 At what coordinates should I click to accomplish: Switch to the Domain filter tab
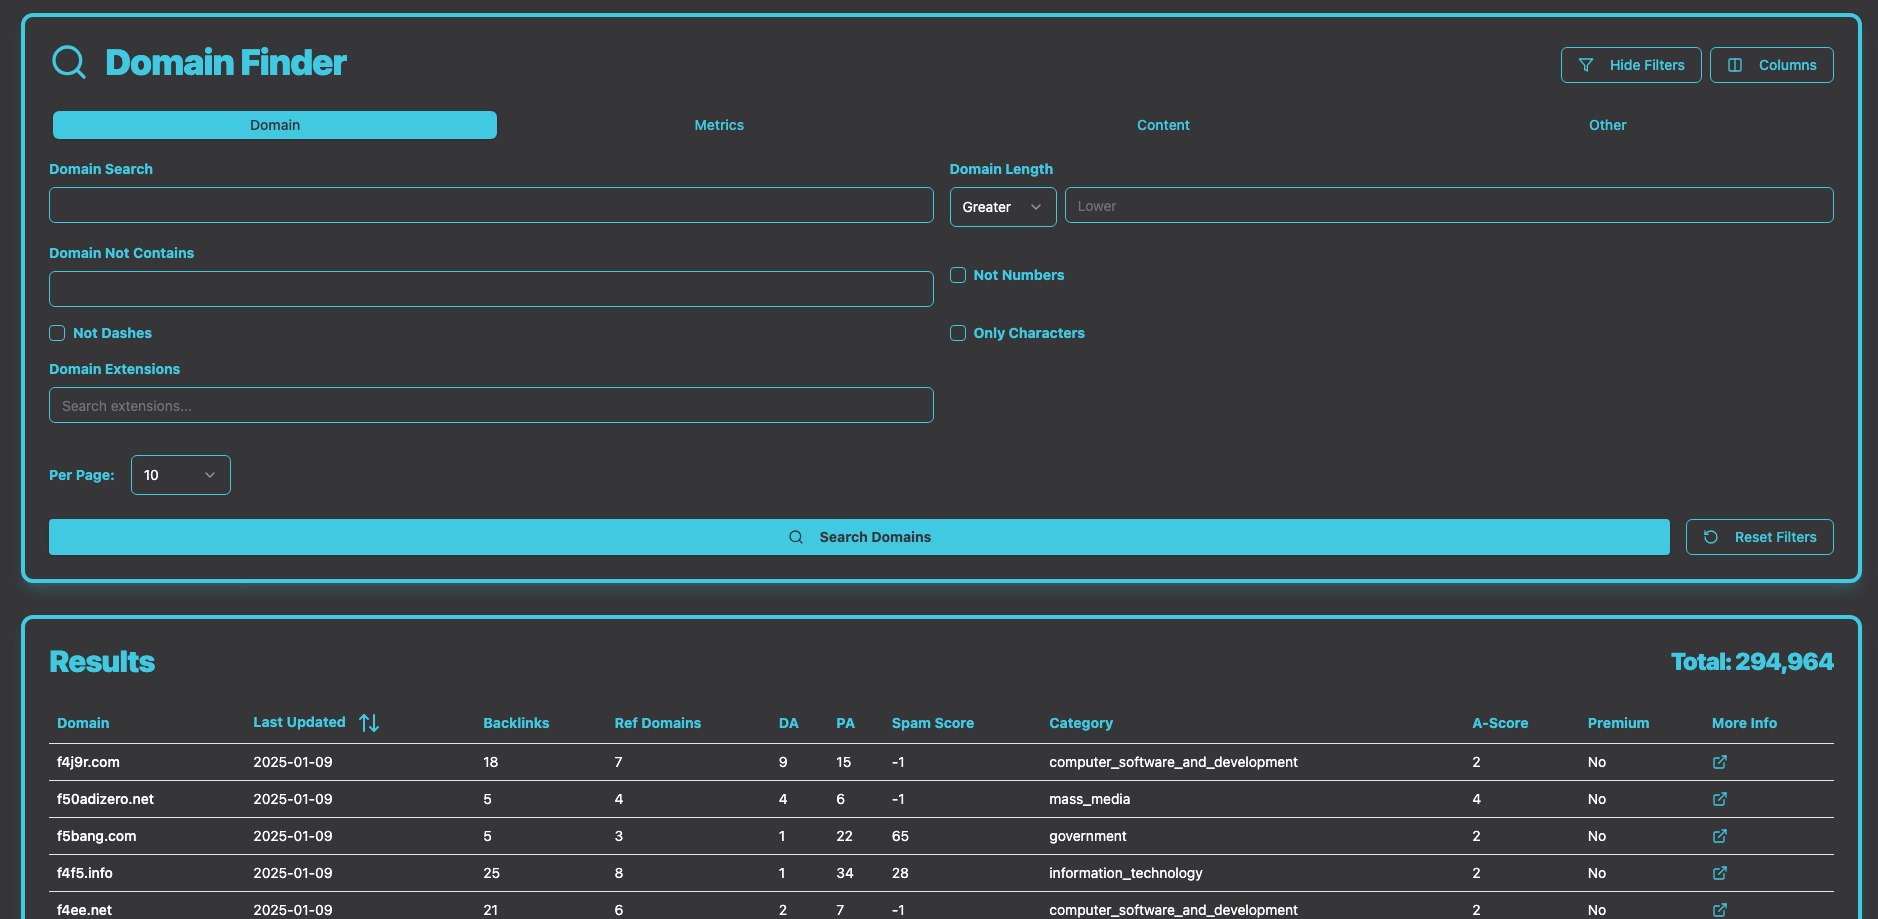pyautogui.click(x=275, y=125)
